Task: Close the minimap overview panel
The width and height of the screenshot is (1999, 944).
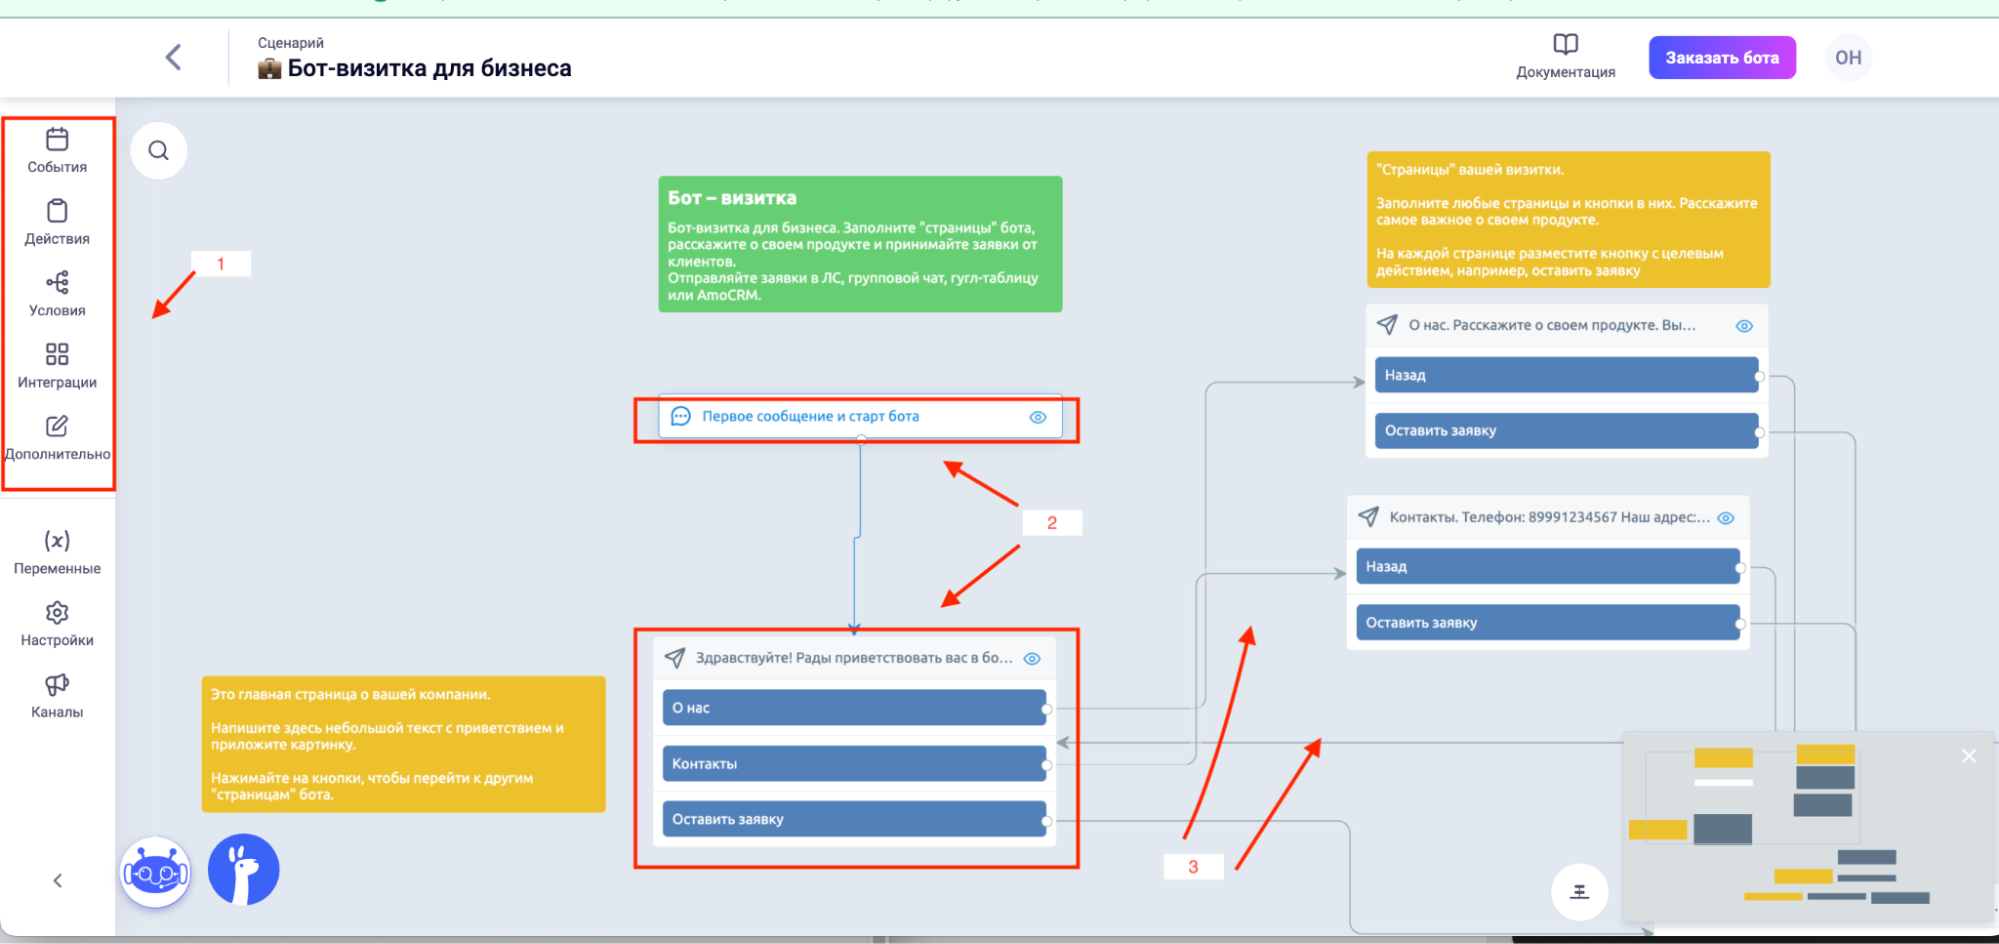Action: pos(1968,756)
